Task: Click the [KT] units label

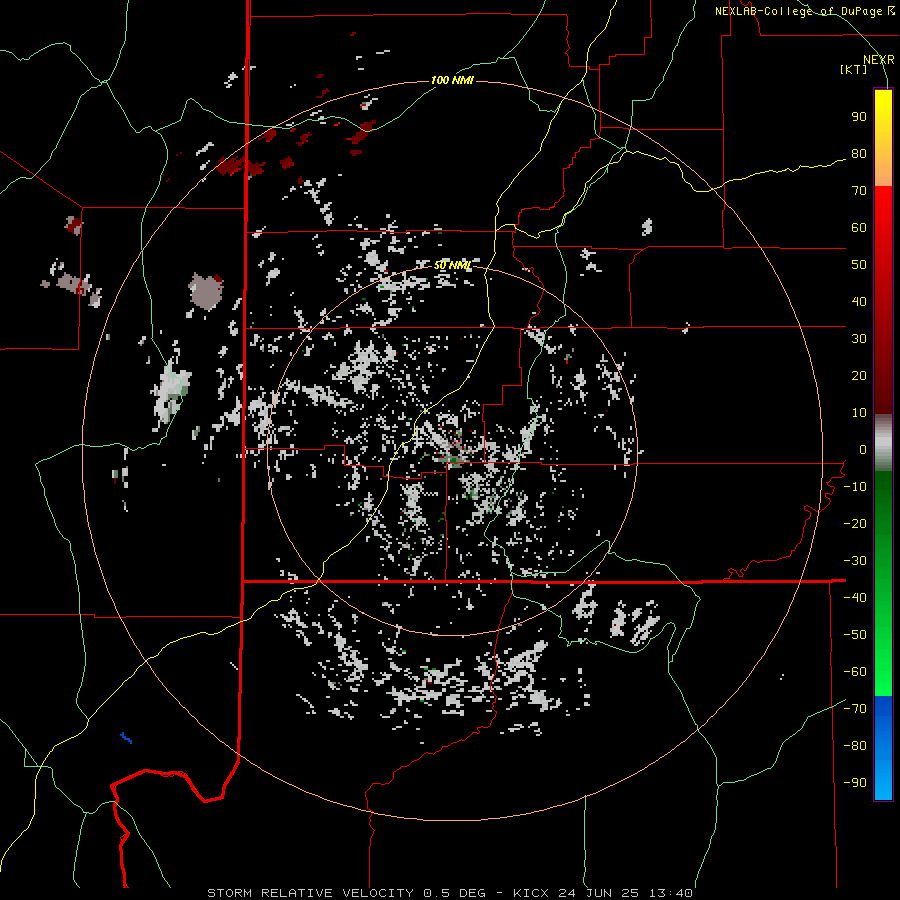Action: click(854, 69)
